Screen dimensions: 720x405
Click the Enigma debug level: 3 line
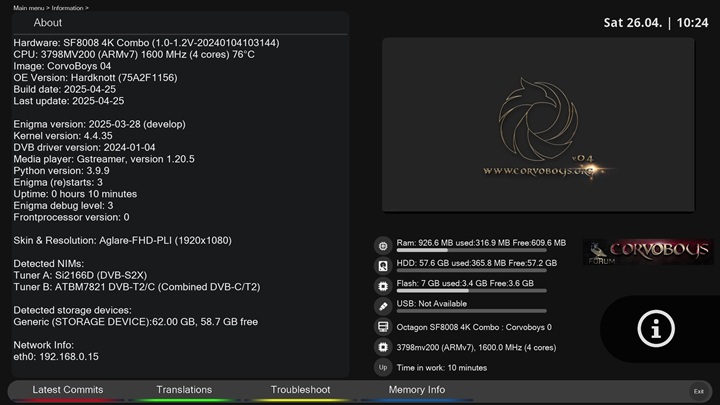[63, 206]
